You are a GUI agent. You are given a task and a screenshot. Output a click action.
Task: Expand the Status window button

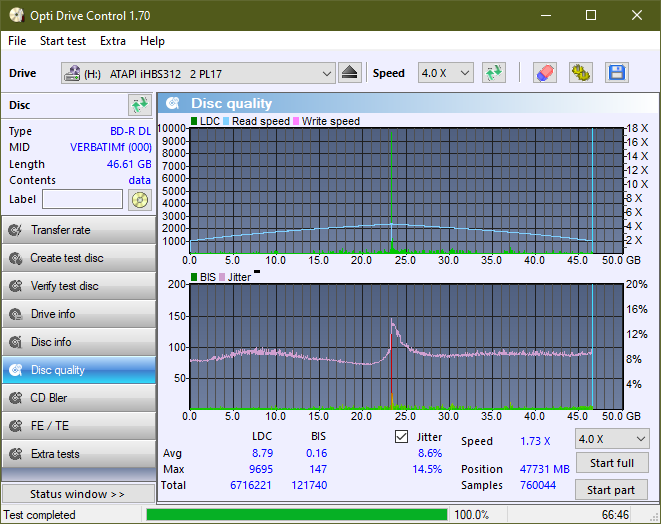(x=79, y=494)
